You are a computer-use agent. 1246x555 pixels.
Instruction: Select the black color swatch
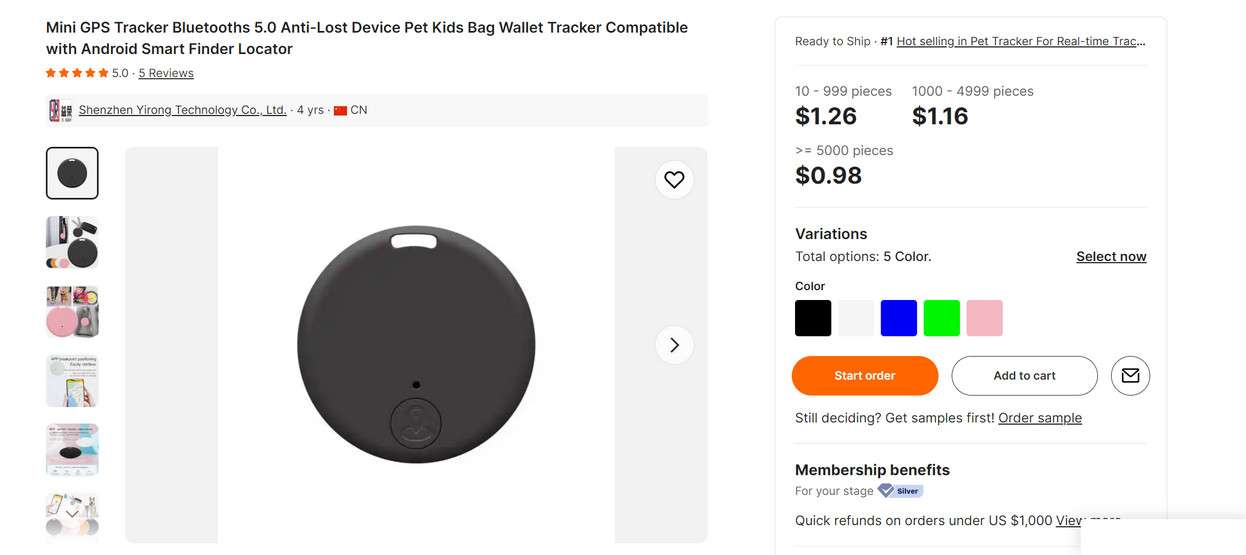coord(813,318)
